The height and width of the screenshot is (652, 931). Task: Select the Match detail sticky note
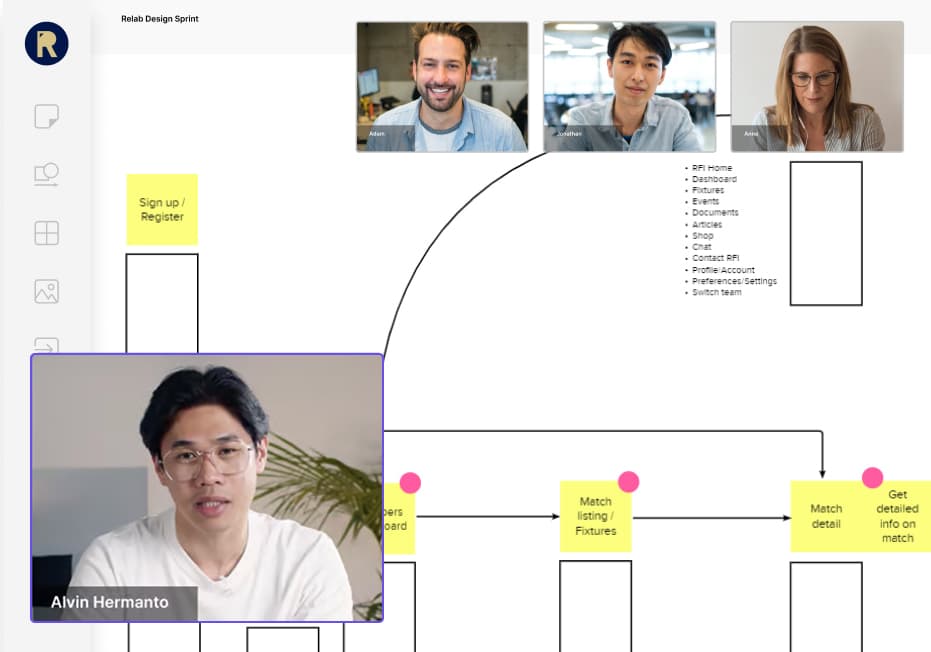[x=825, y=517]
